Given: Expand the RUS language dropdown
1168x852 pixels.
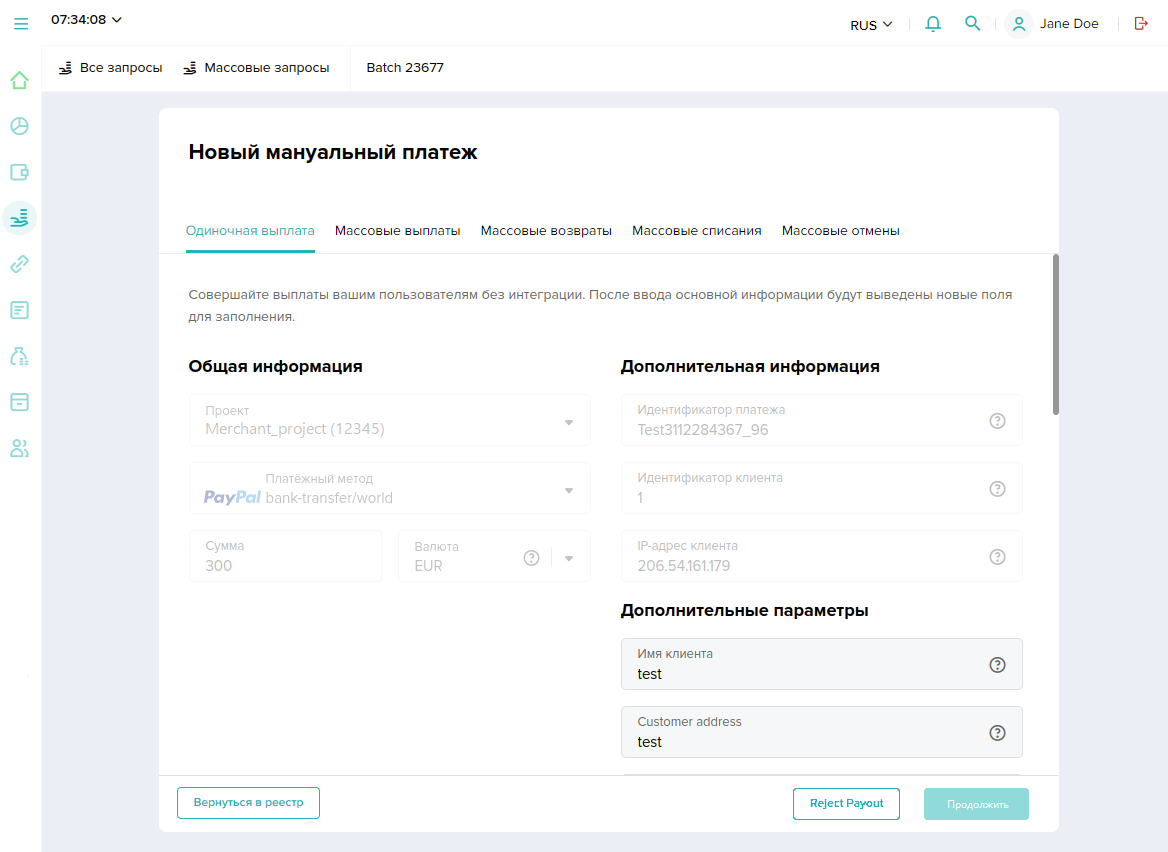Looking at the screenshot, I should point(871,25).
